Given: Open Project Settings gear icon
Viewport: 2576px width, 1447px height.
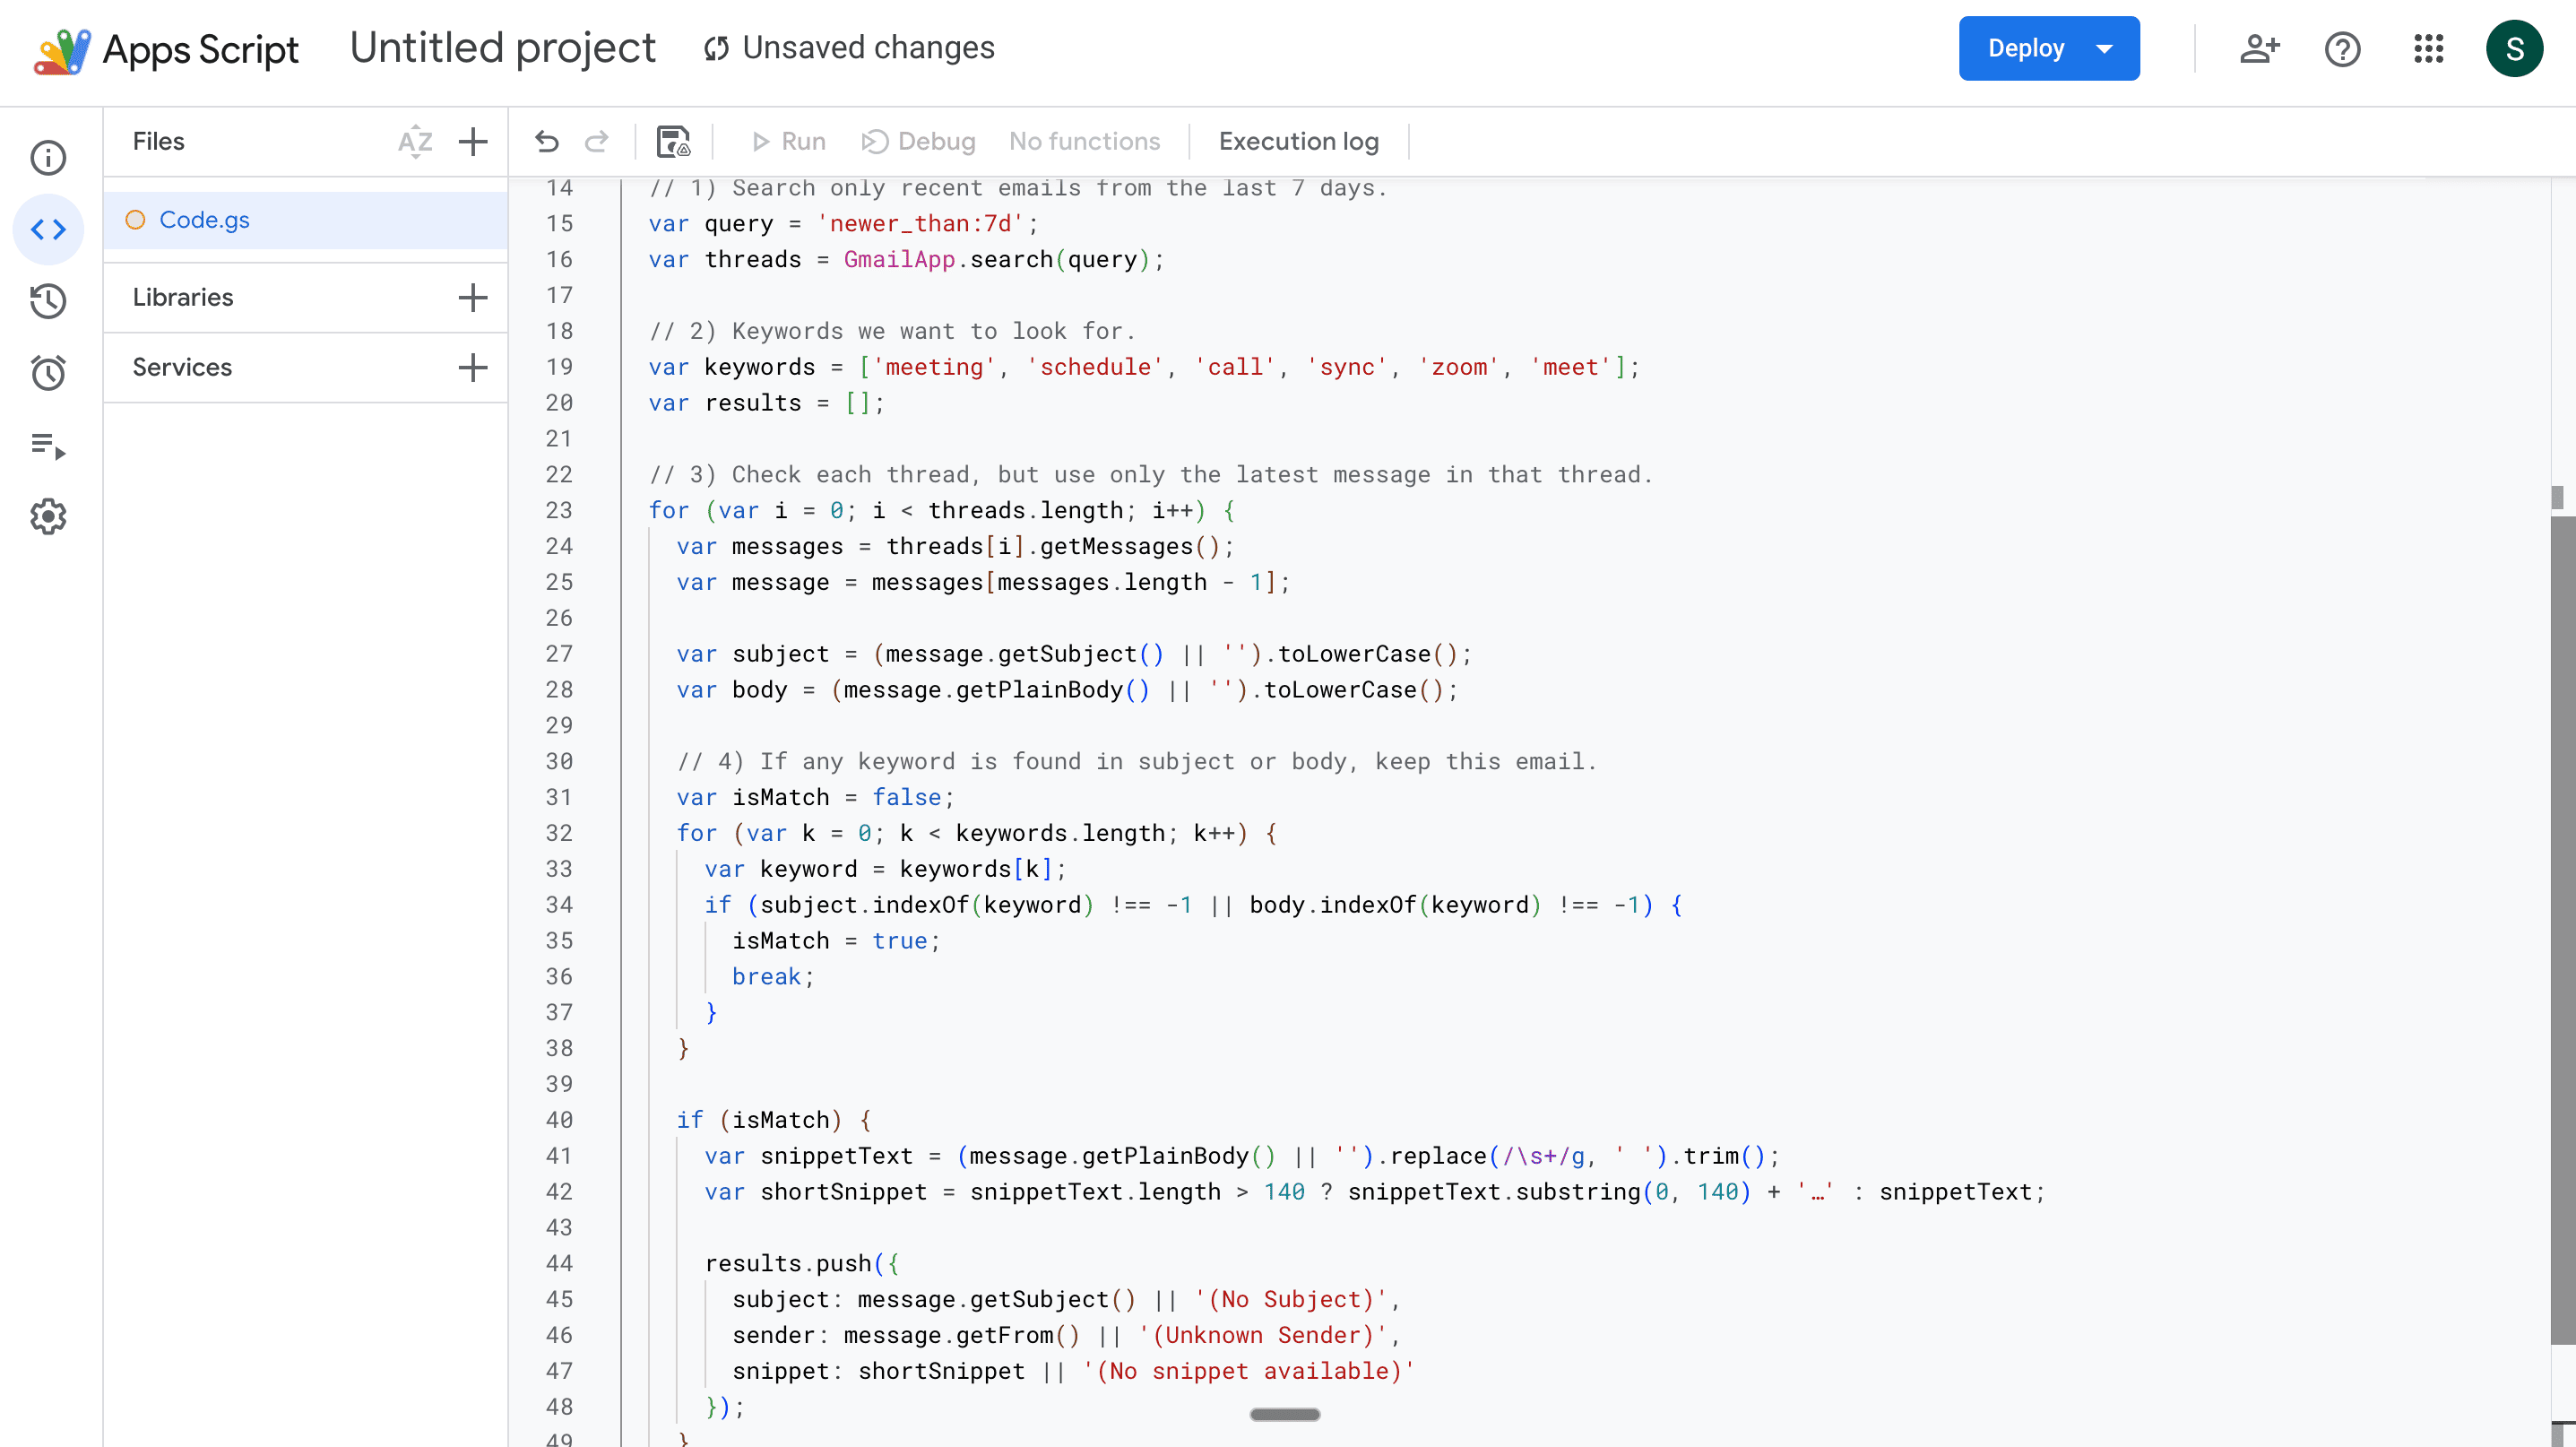Looking at the screenshot, I should coord(48,517).
